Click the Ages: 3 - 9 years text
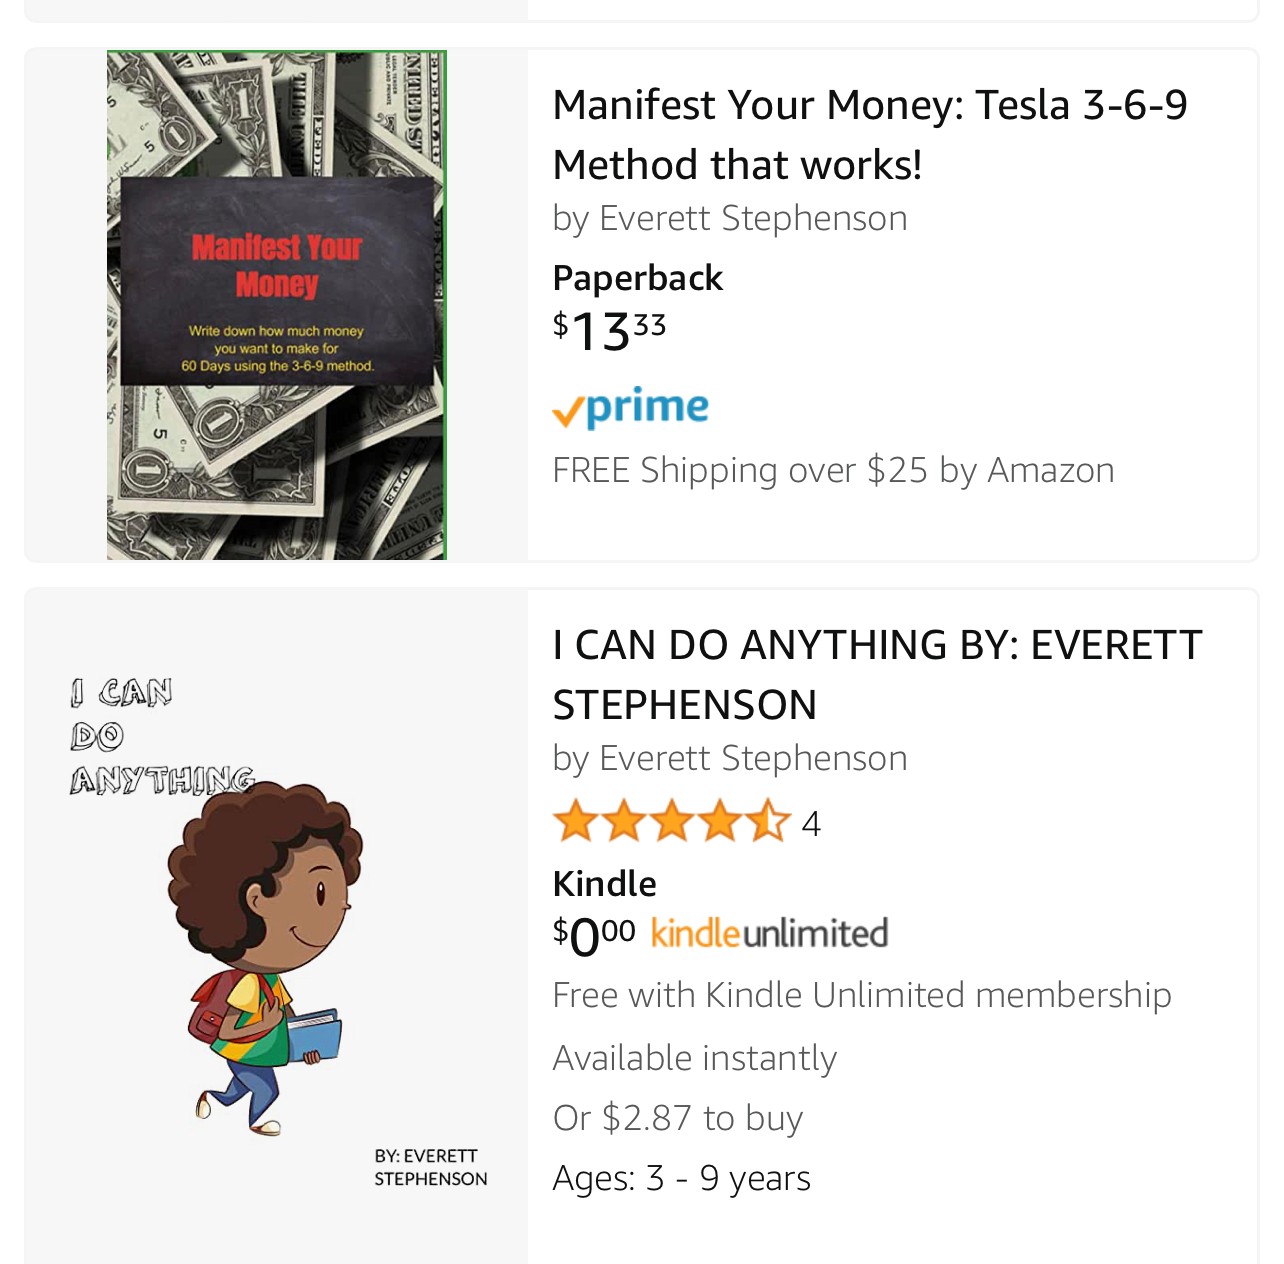Viewport: 1284px width, 1264px height. click(x=681, y=1178)
